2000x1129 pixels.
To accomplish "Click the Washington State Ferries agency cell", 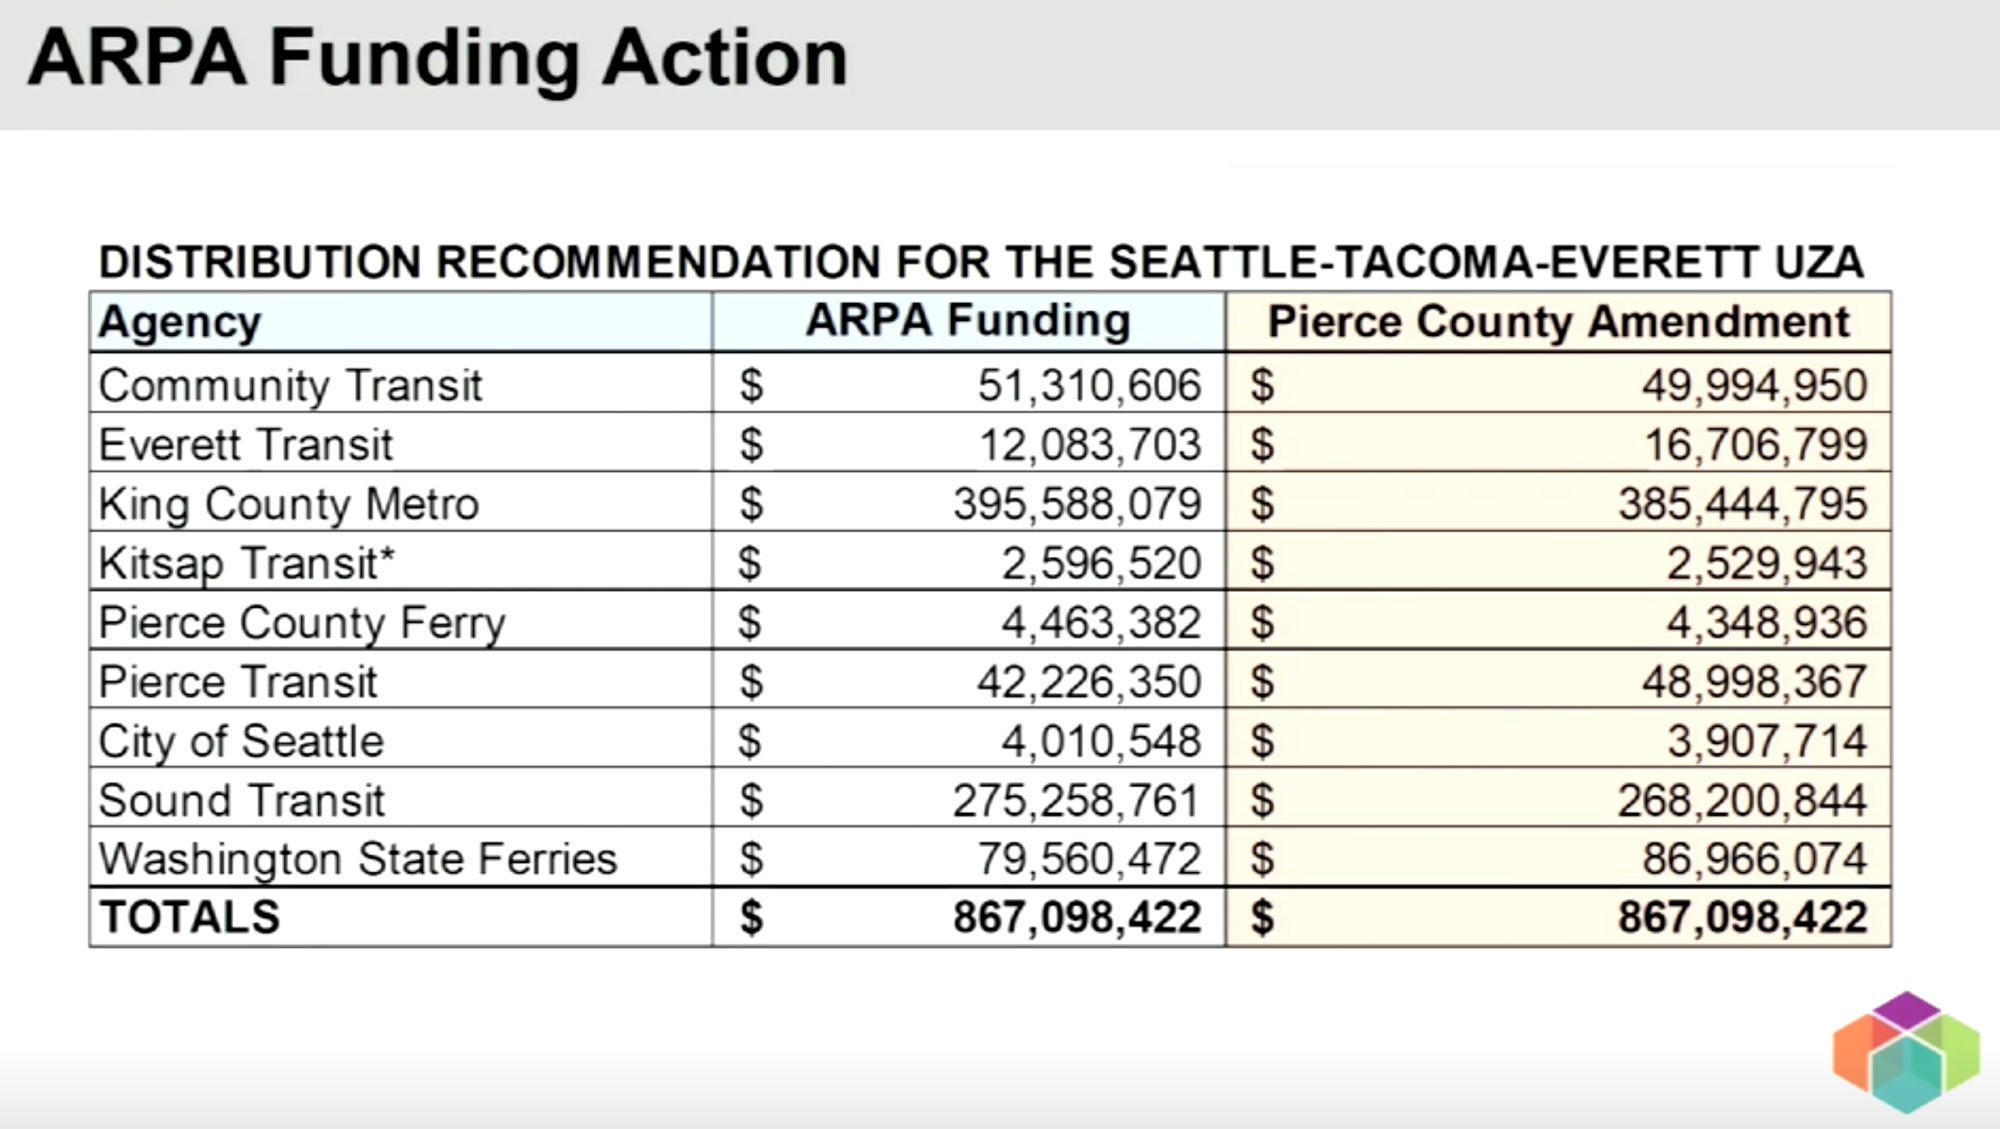I will 358,859.
